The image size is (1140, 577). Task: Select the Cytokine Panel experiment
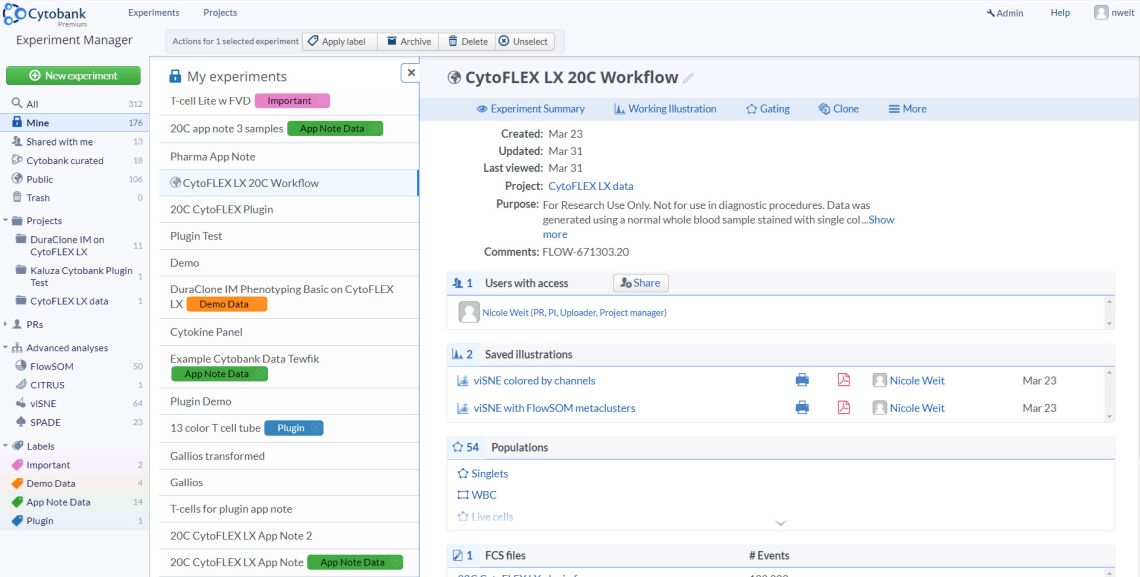tap(289, 332)
